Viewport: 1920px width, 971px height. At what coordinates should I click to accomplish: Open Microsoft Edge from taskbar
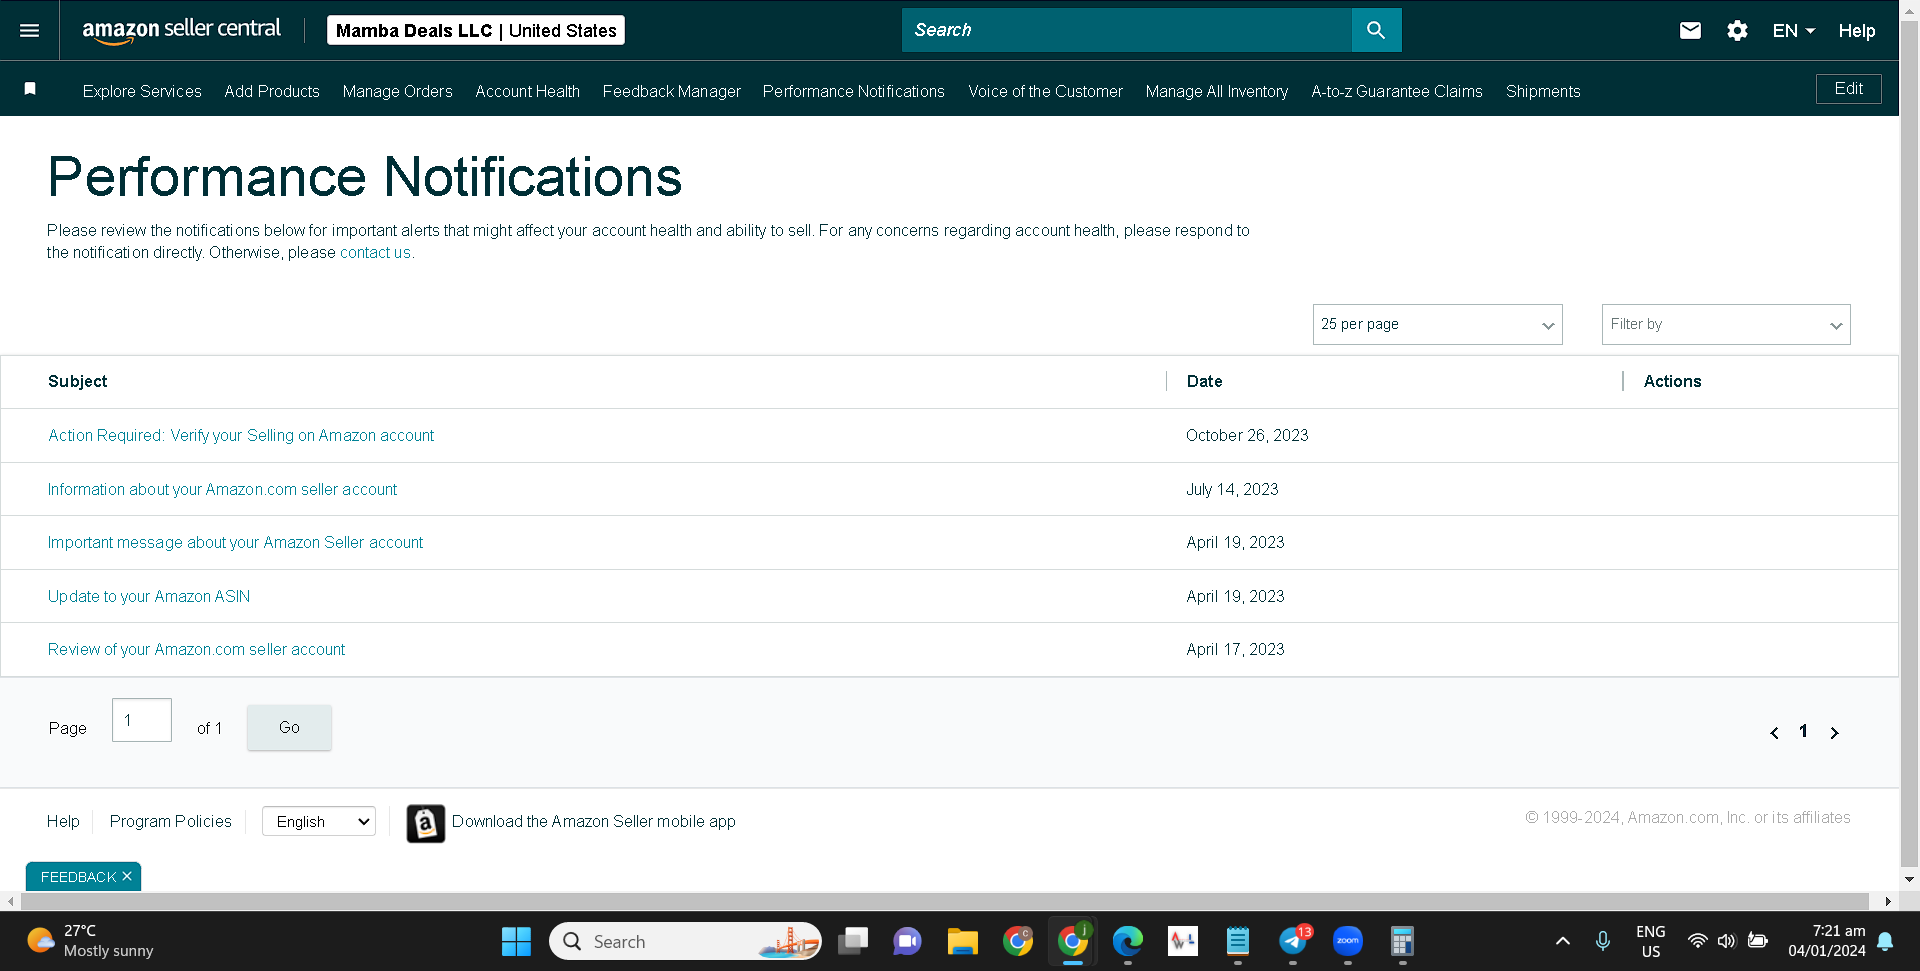coord(1128,941)
